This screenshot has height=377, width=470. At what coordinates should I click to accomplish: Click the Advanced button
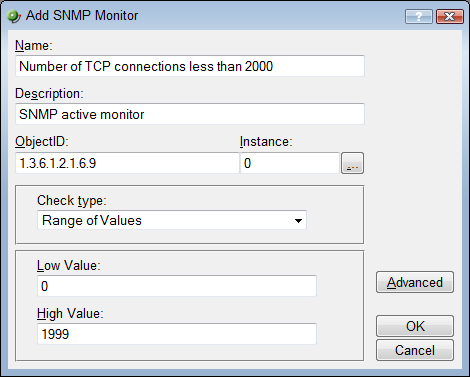click(x=415, y=282)
